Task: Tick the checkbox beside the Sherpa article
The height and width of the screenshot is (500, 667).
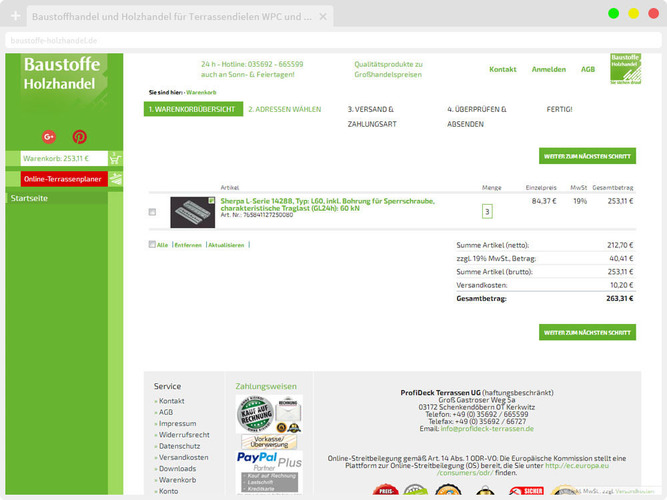Action: click(x=152, y=212)
